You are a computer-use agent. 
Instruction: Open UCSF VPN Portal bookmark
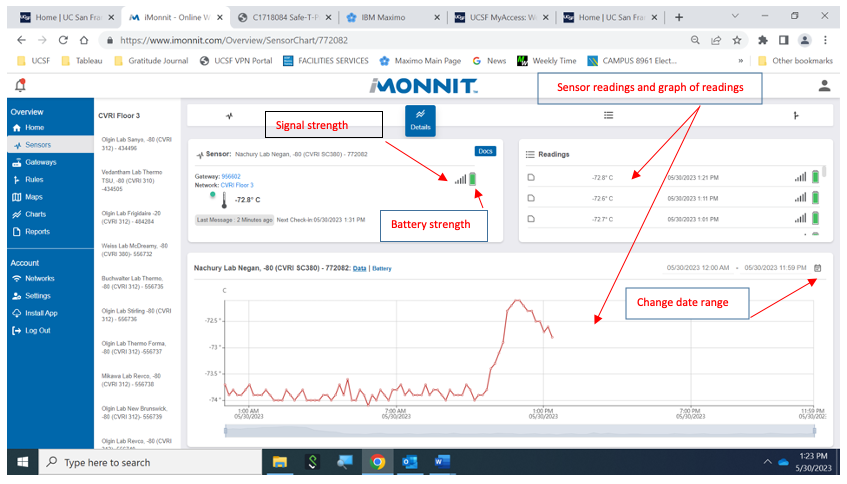[236, 60]
